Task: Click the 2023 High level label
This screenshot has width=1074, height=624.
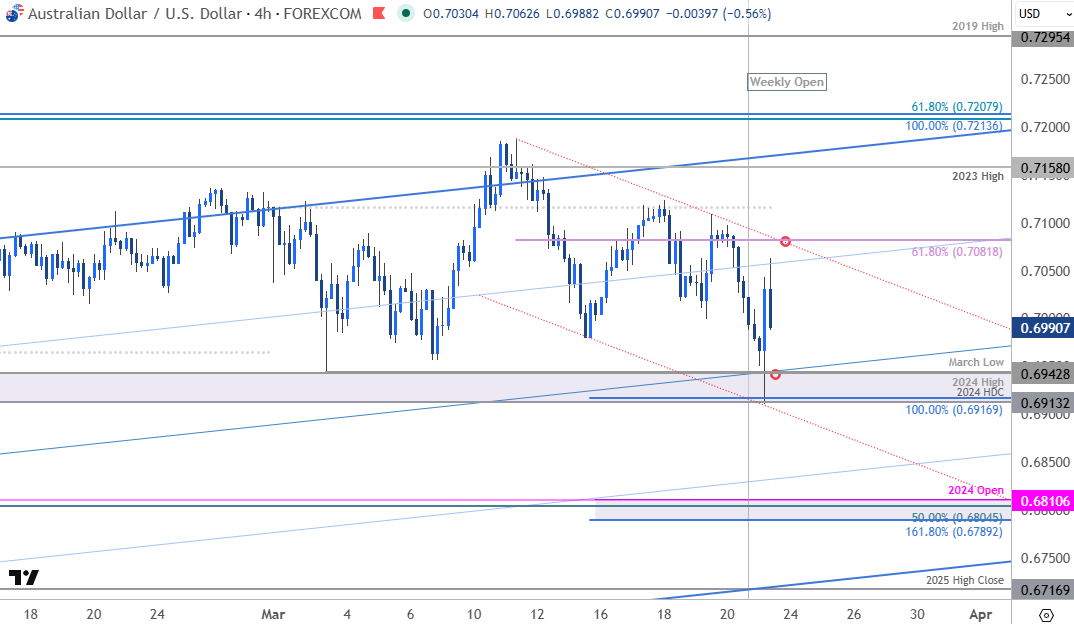Action: 977,176
